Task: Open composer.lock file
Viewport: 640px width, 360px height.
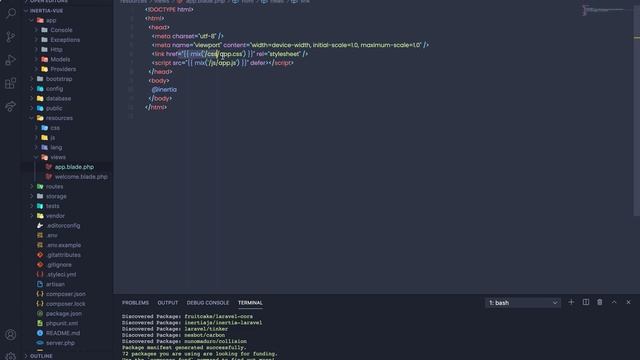Action: click(x=67, y=304)
